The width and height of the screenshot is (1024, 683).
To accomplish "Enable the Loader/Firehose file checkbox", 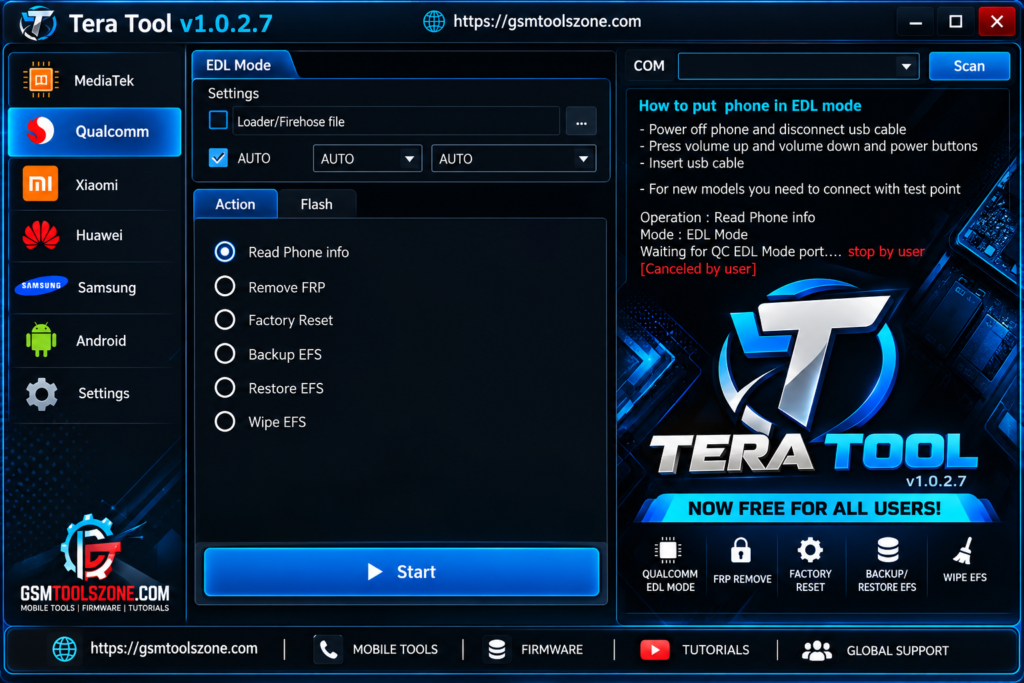I will (x=218, y=120).
